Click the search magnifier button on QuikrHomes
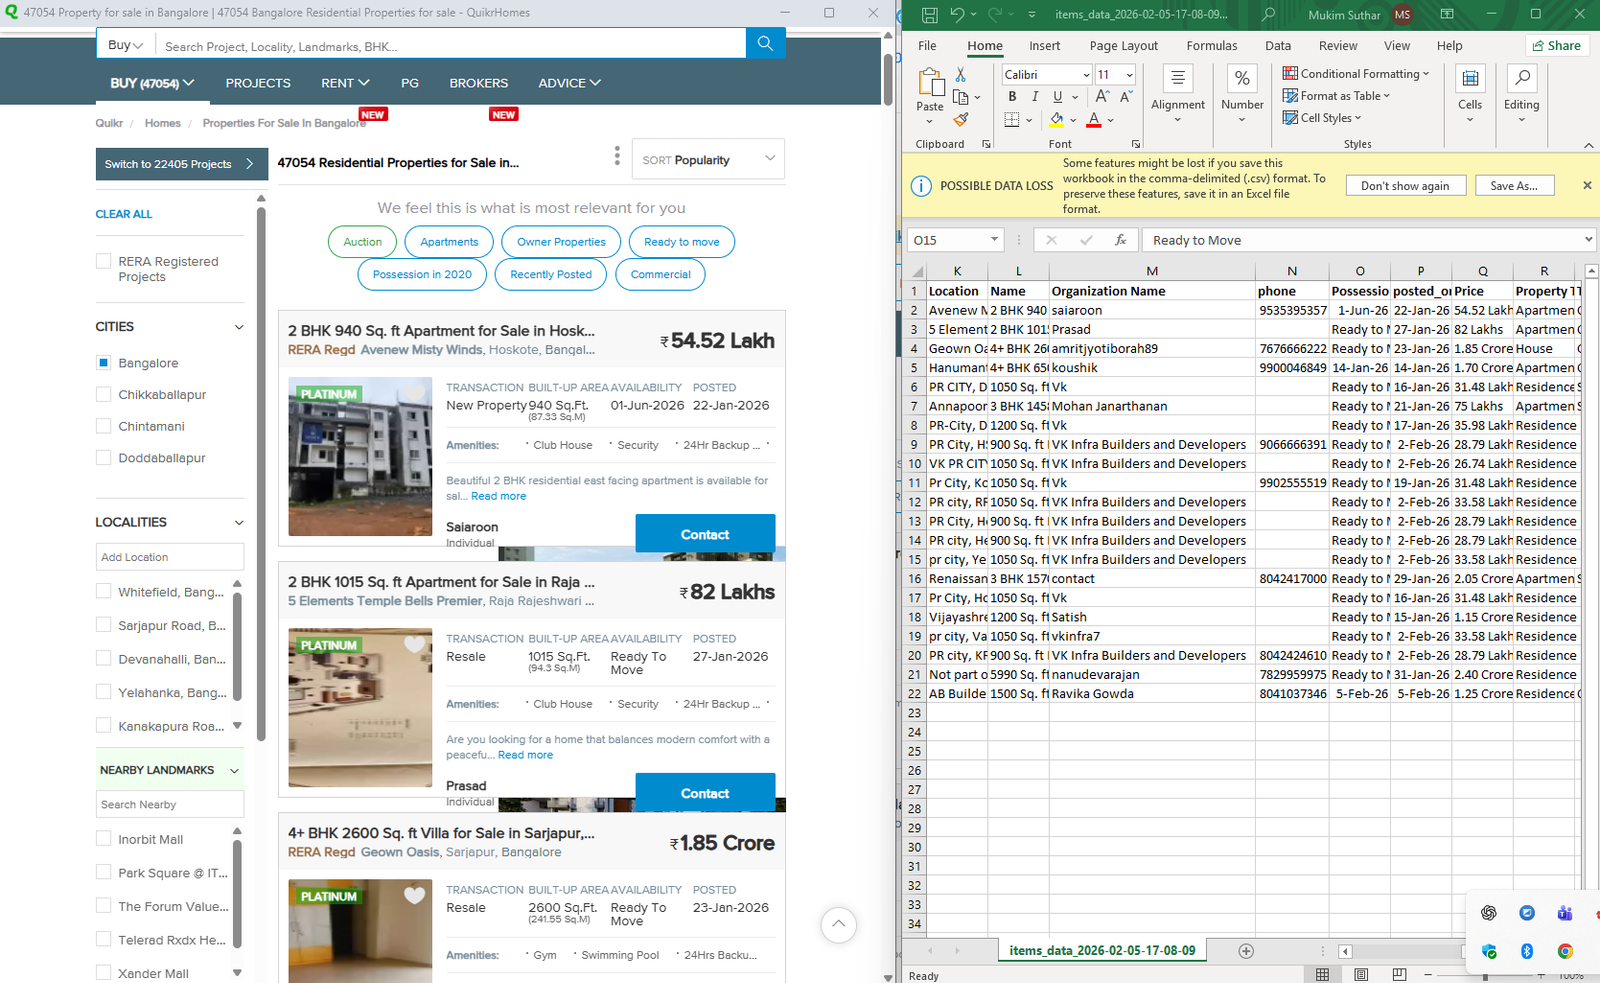 [765, 43]
